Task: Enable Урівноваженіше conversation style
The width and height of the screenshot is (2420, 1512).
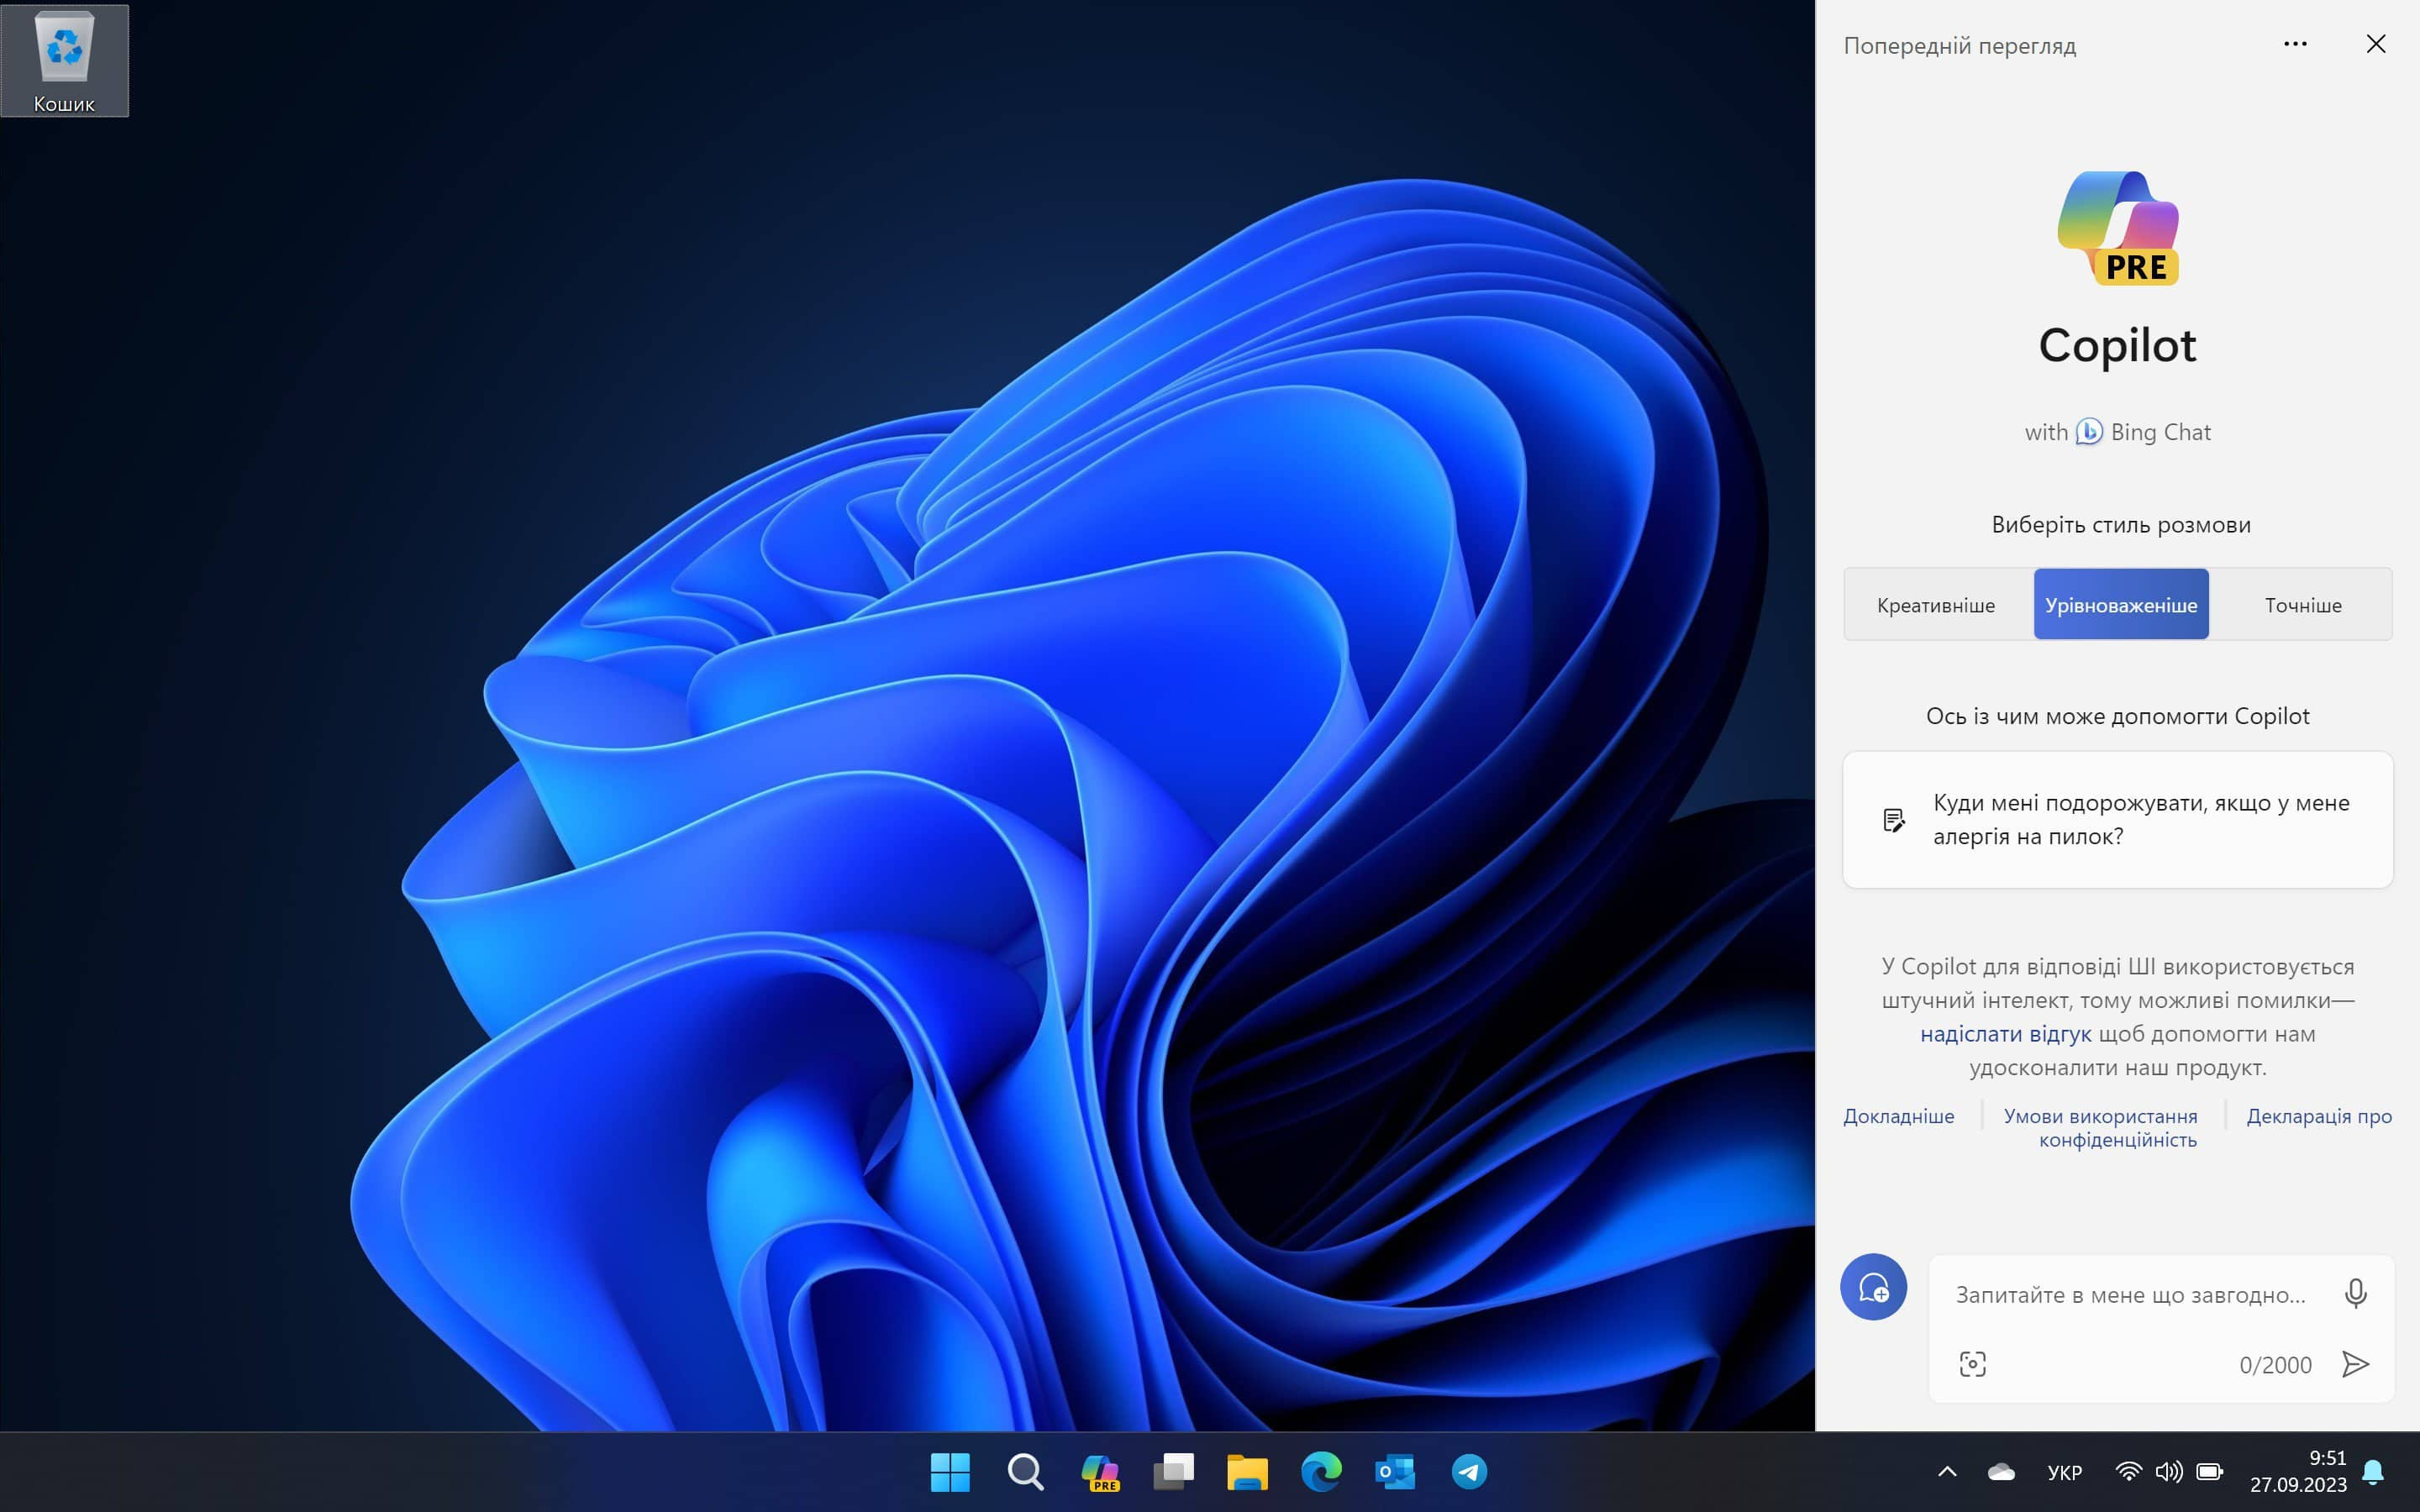Action: point(2120,605)
